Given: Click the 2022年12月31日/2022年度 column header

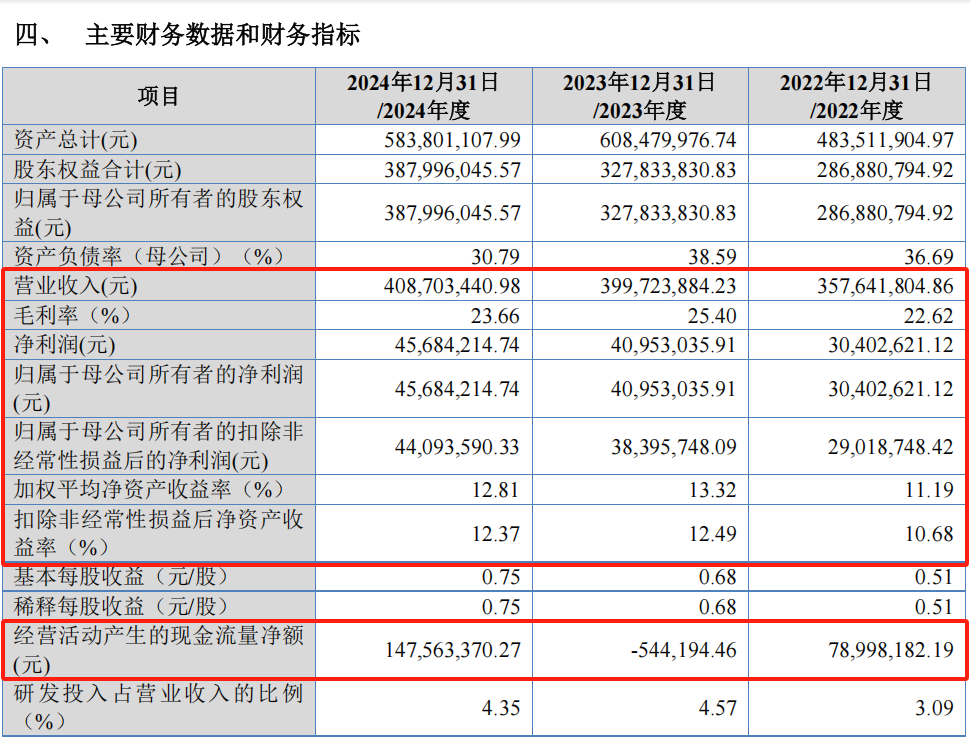Looking at the screenshot, I should click(x=855, y=96).
